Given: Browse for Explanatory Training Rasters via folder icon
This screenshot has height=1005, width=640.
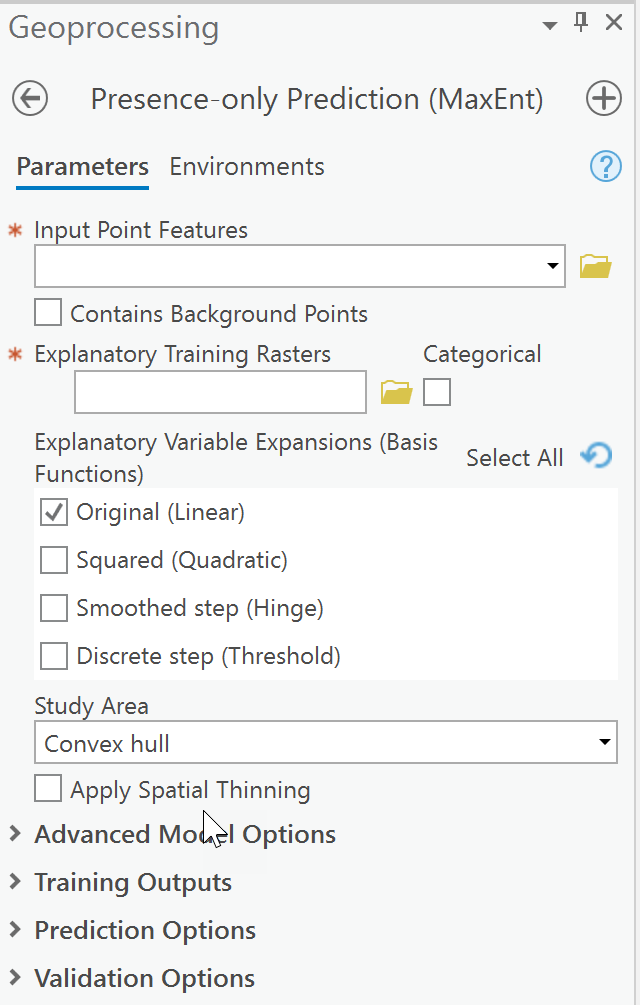Looking at the screenshot, I should [x=397, y=392].
